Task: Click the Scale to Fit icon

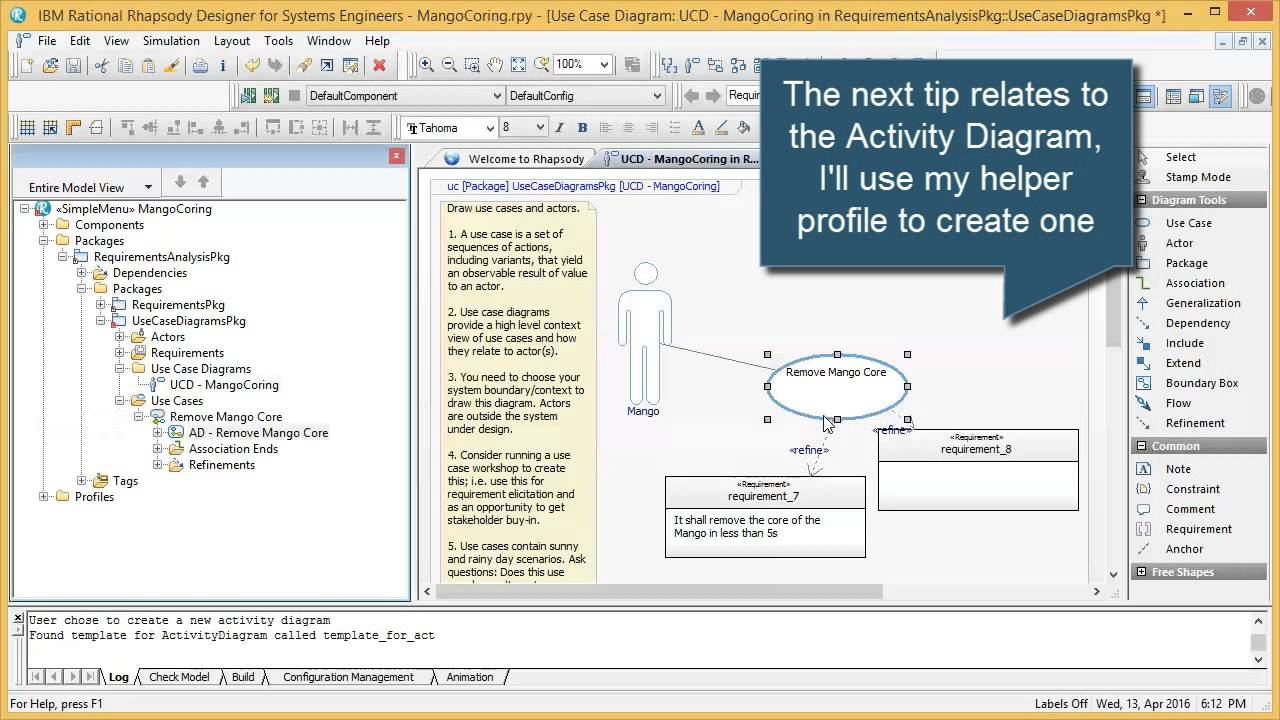Action: pos(518,65)
